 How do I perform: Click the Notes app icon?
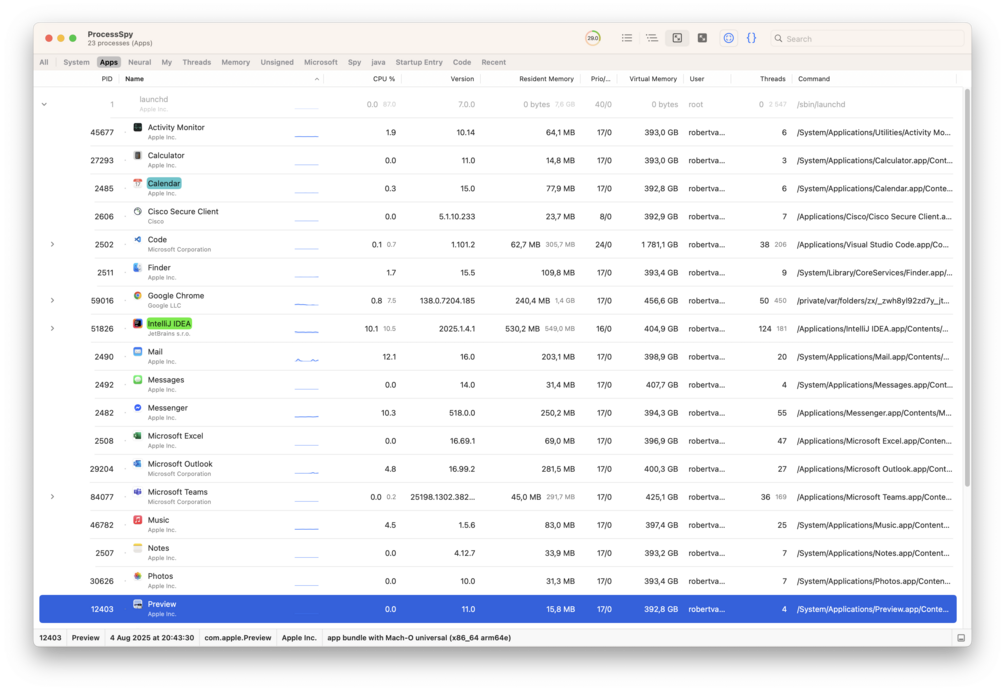point(137,548)
